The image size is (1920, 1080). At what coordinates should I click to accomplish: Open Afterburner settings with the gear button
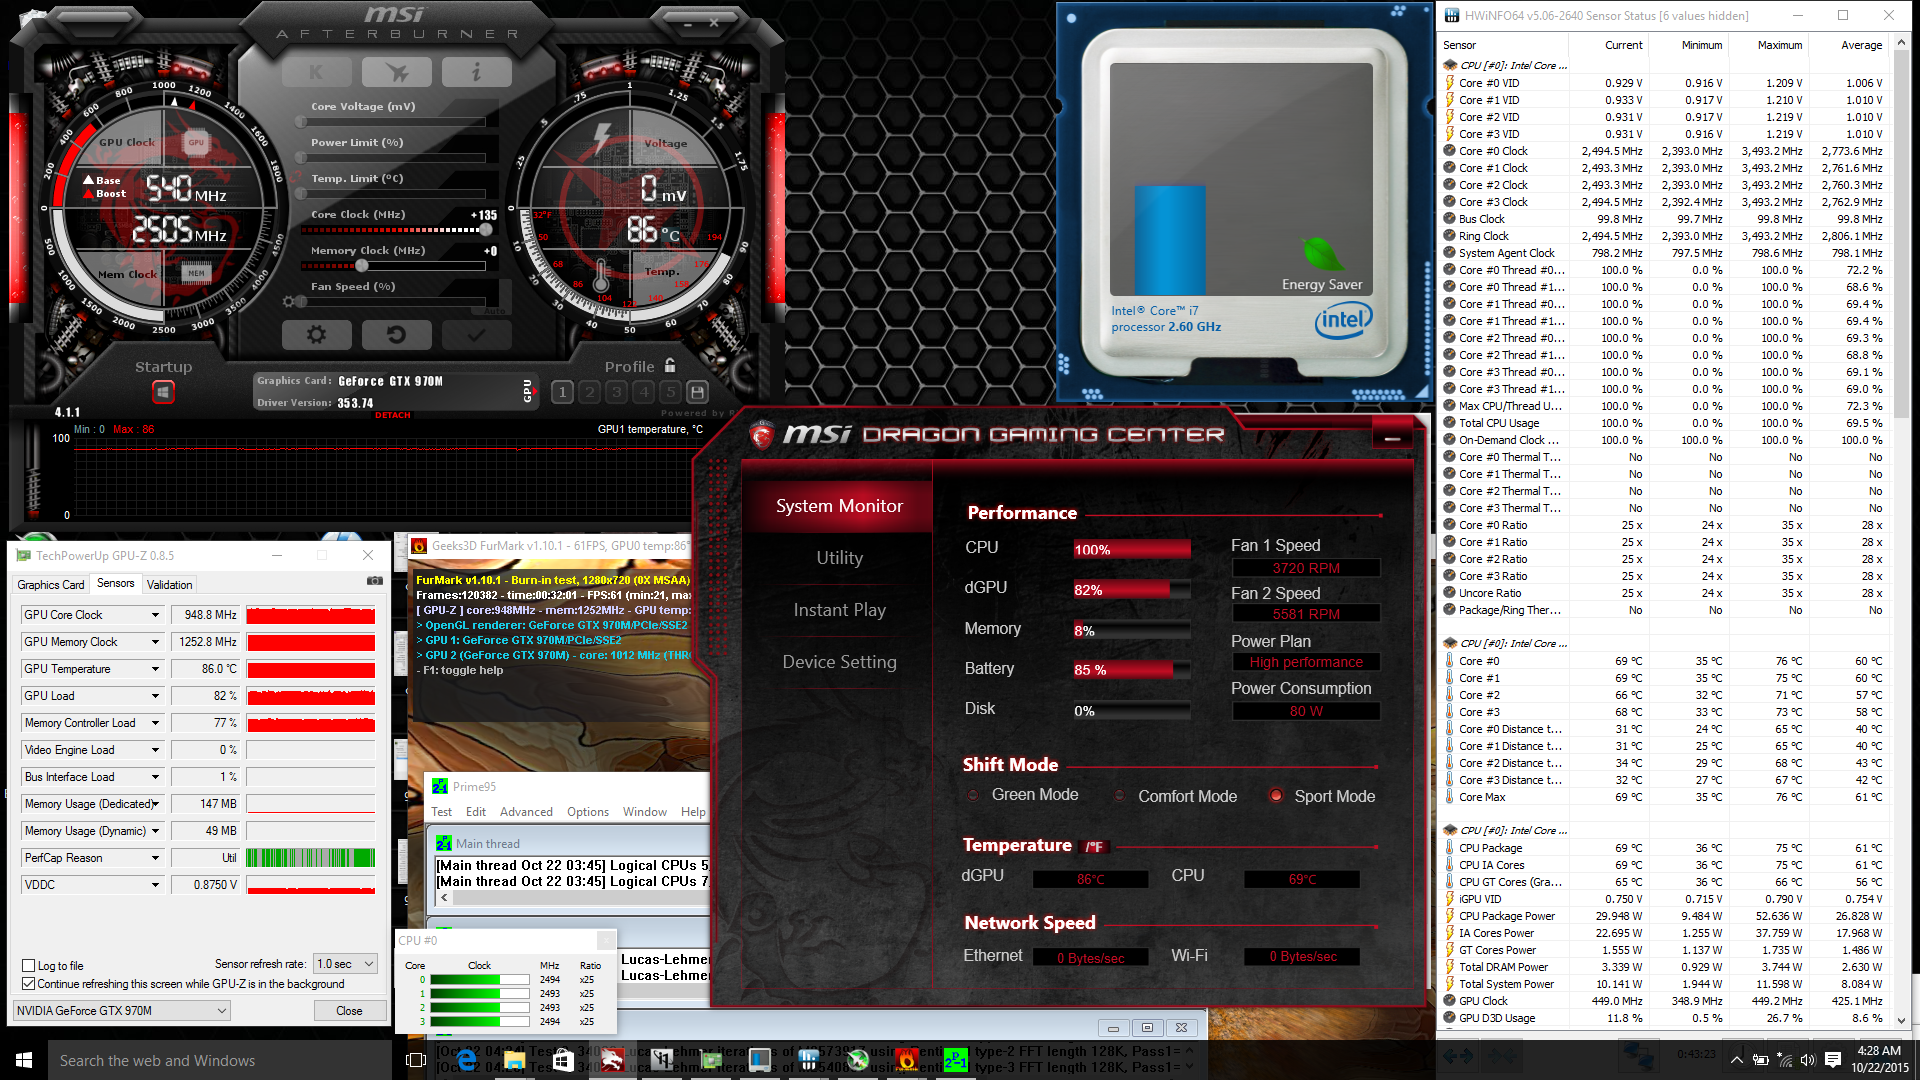coord(316,335)
